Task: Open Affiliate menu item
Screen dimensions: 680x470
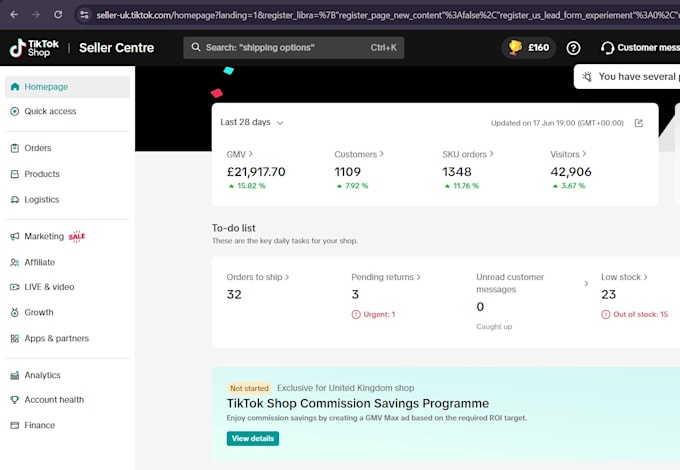Action: 67,262
